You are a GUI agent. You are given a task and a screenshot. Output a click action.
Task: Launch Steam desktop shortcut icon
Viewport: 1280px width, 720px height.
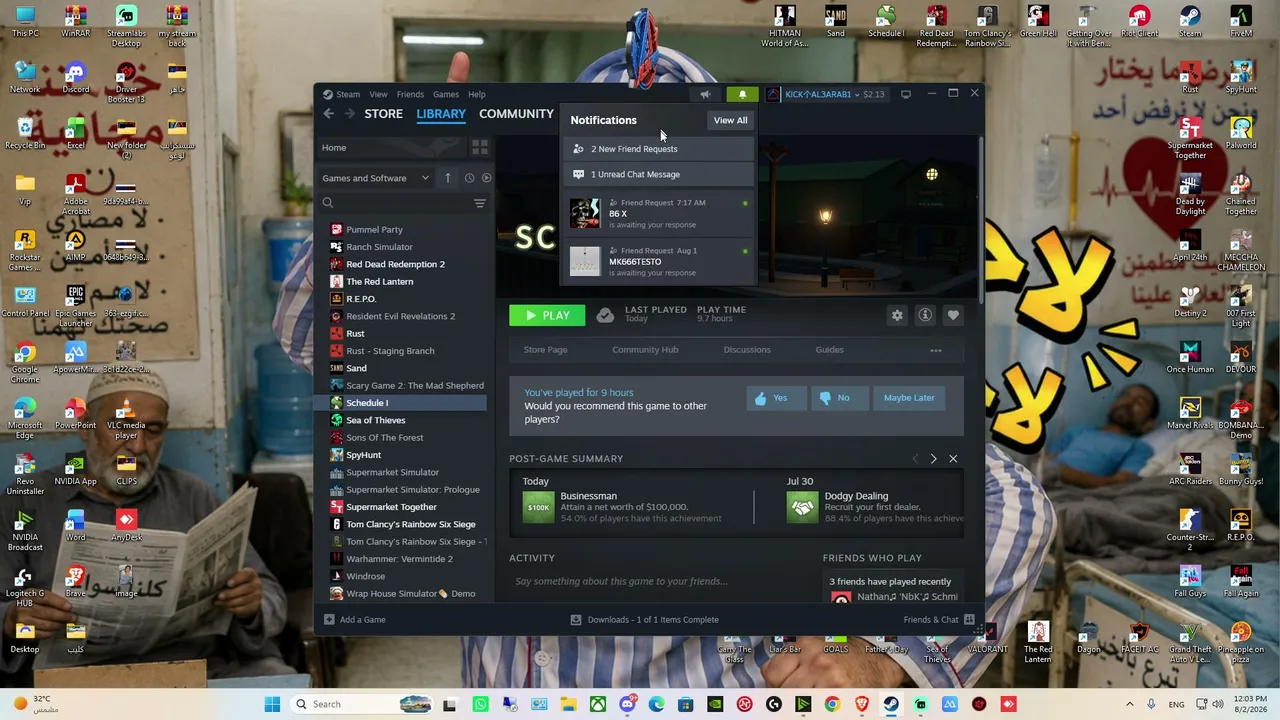click(x=1190, y=22)
